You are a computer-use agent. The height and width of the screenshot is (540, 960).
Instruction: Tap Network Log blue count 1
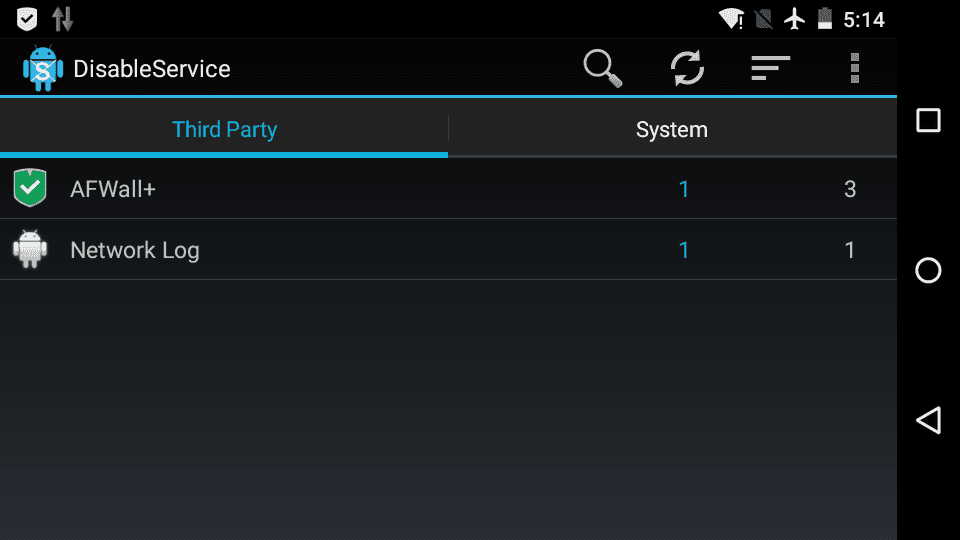coord(684,250)
